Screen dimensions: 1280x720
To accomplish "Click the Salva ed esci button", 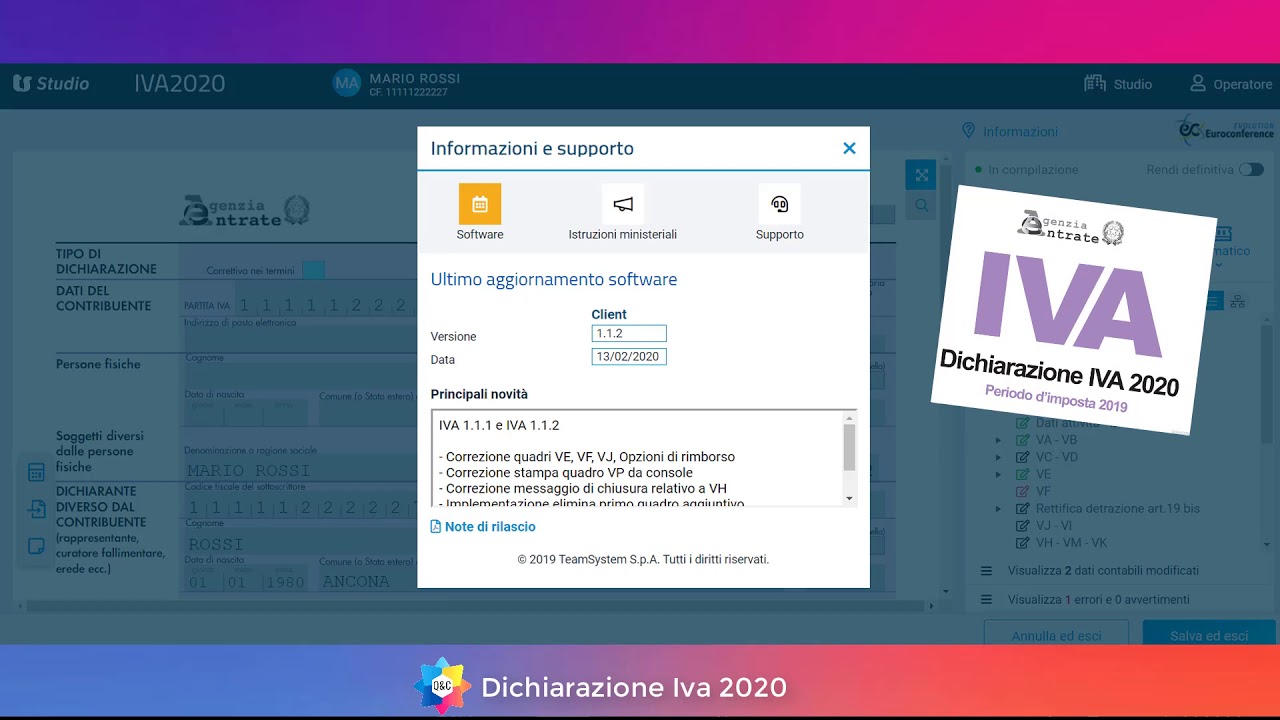I will (1209, 634).
